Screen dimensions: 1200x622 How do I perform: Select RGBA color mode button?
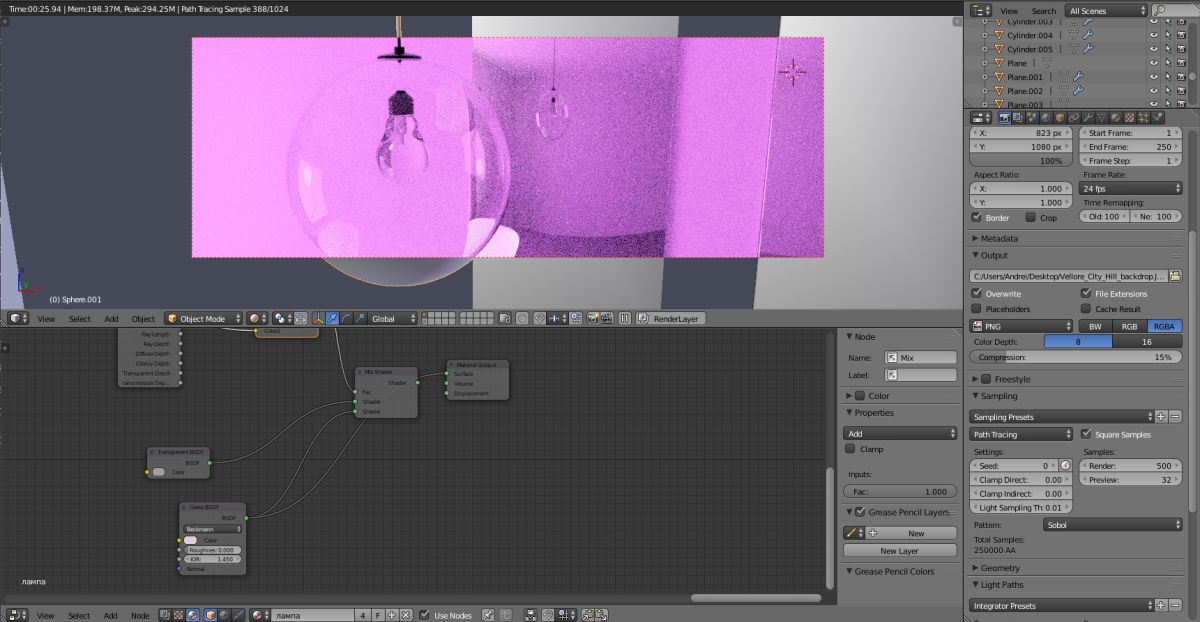click(1165, 326)
